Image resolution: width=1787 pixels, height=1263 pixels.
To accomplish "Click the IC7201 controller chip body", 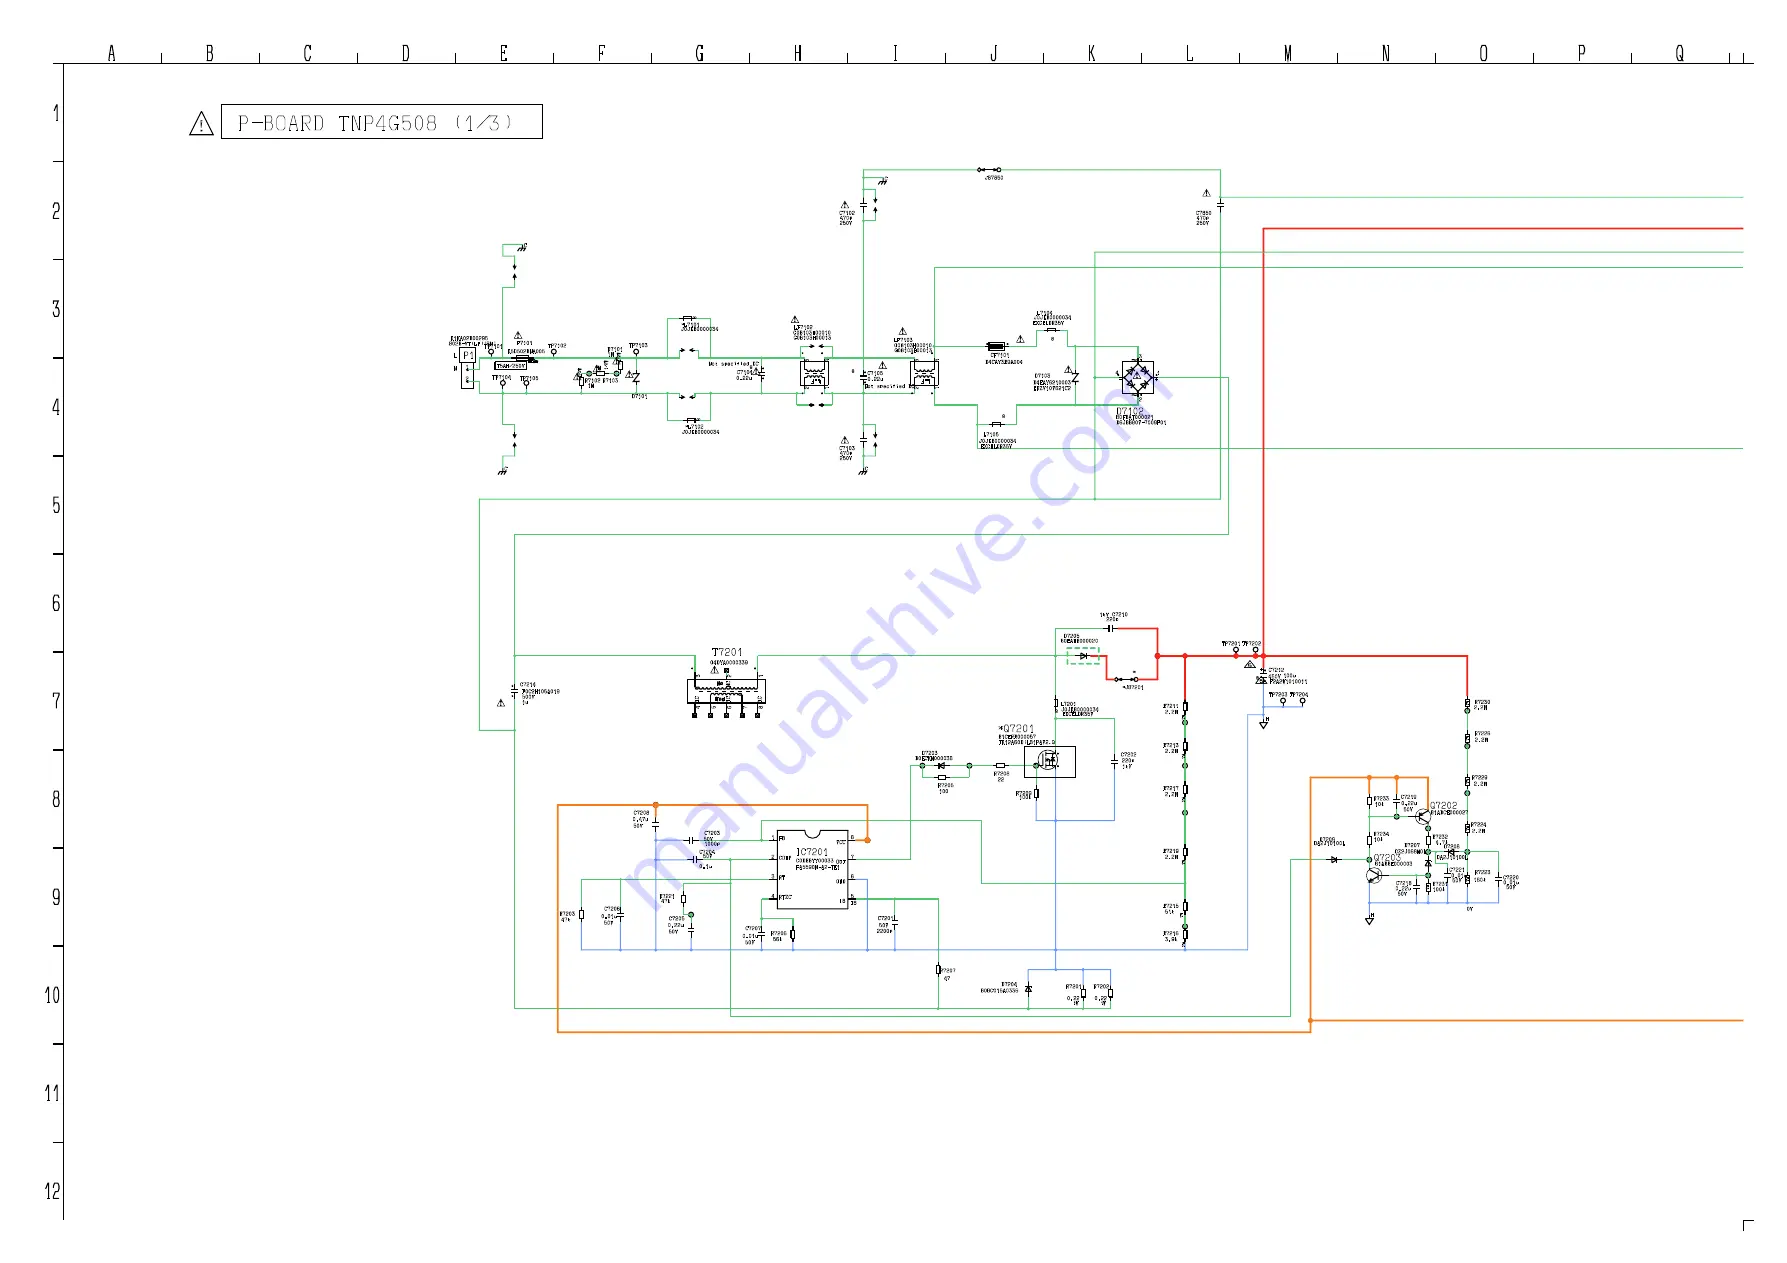I will (x=812, y=868).
